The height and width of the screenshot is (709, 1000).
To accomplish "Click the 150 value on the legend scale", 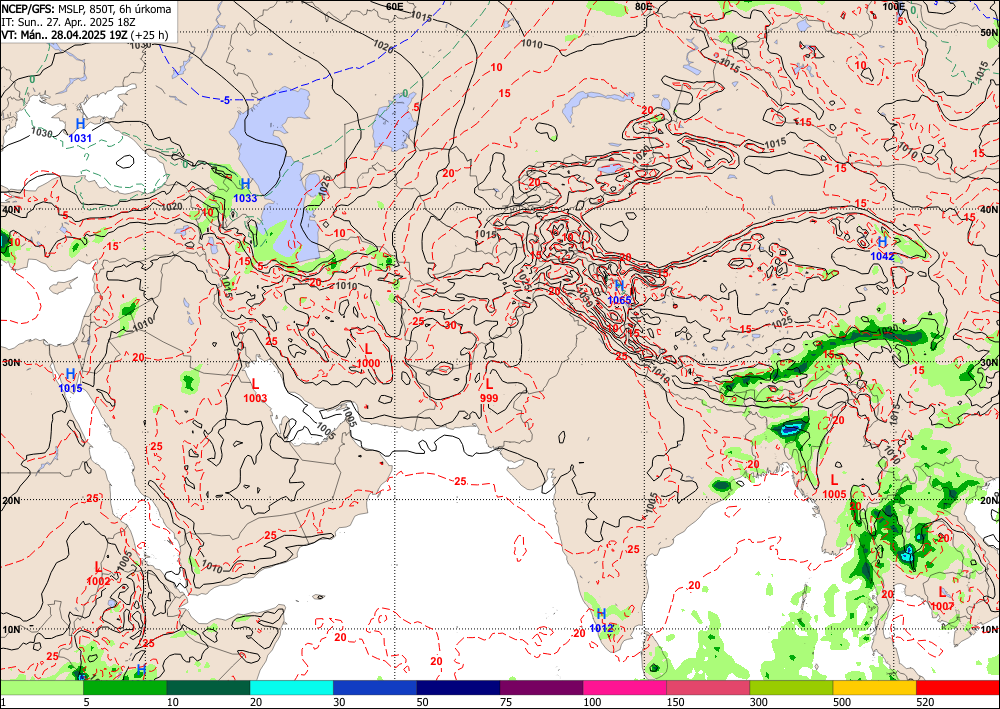I will pyautogui.click(x=675, y=702).
